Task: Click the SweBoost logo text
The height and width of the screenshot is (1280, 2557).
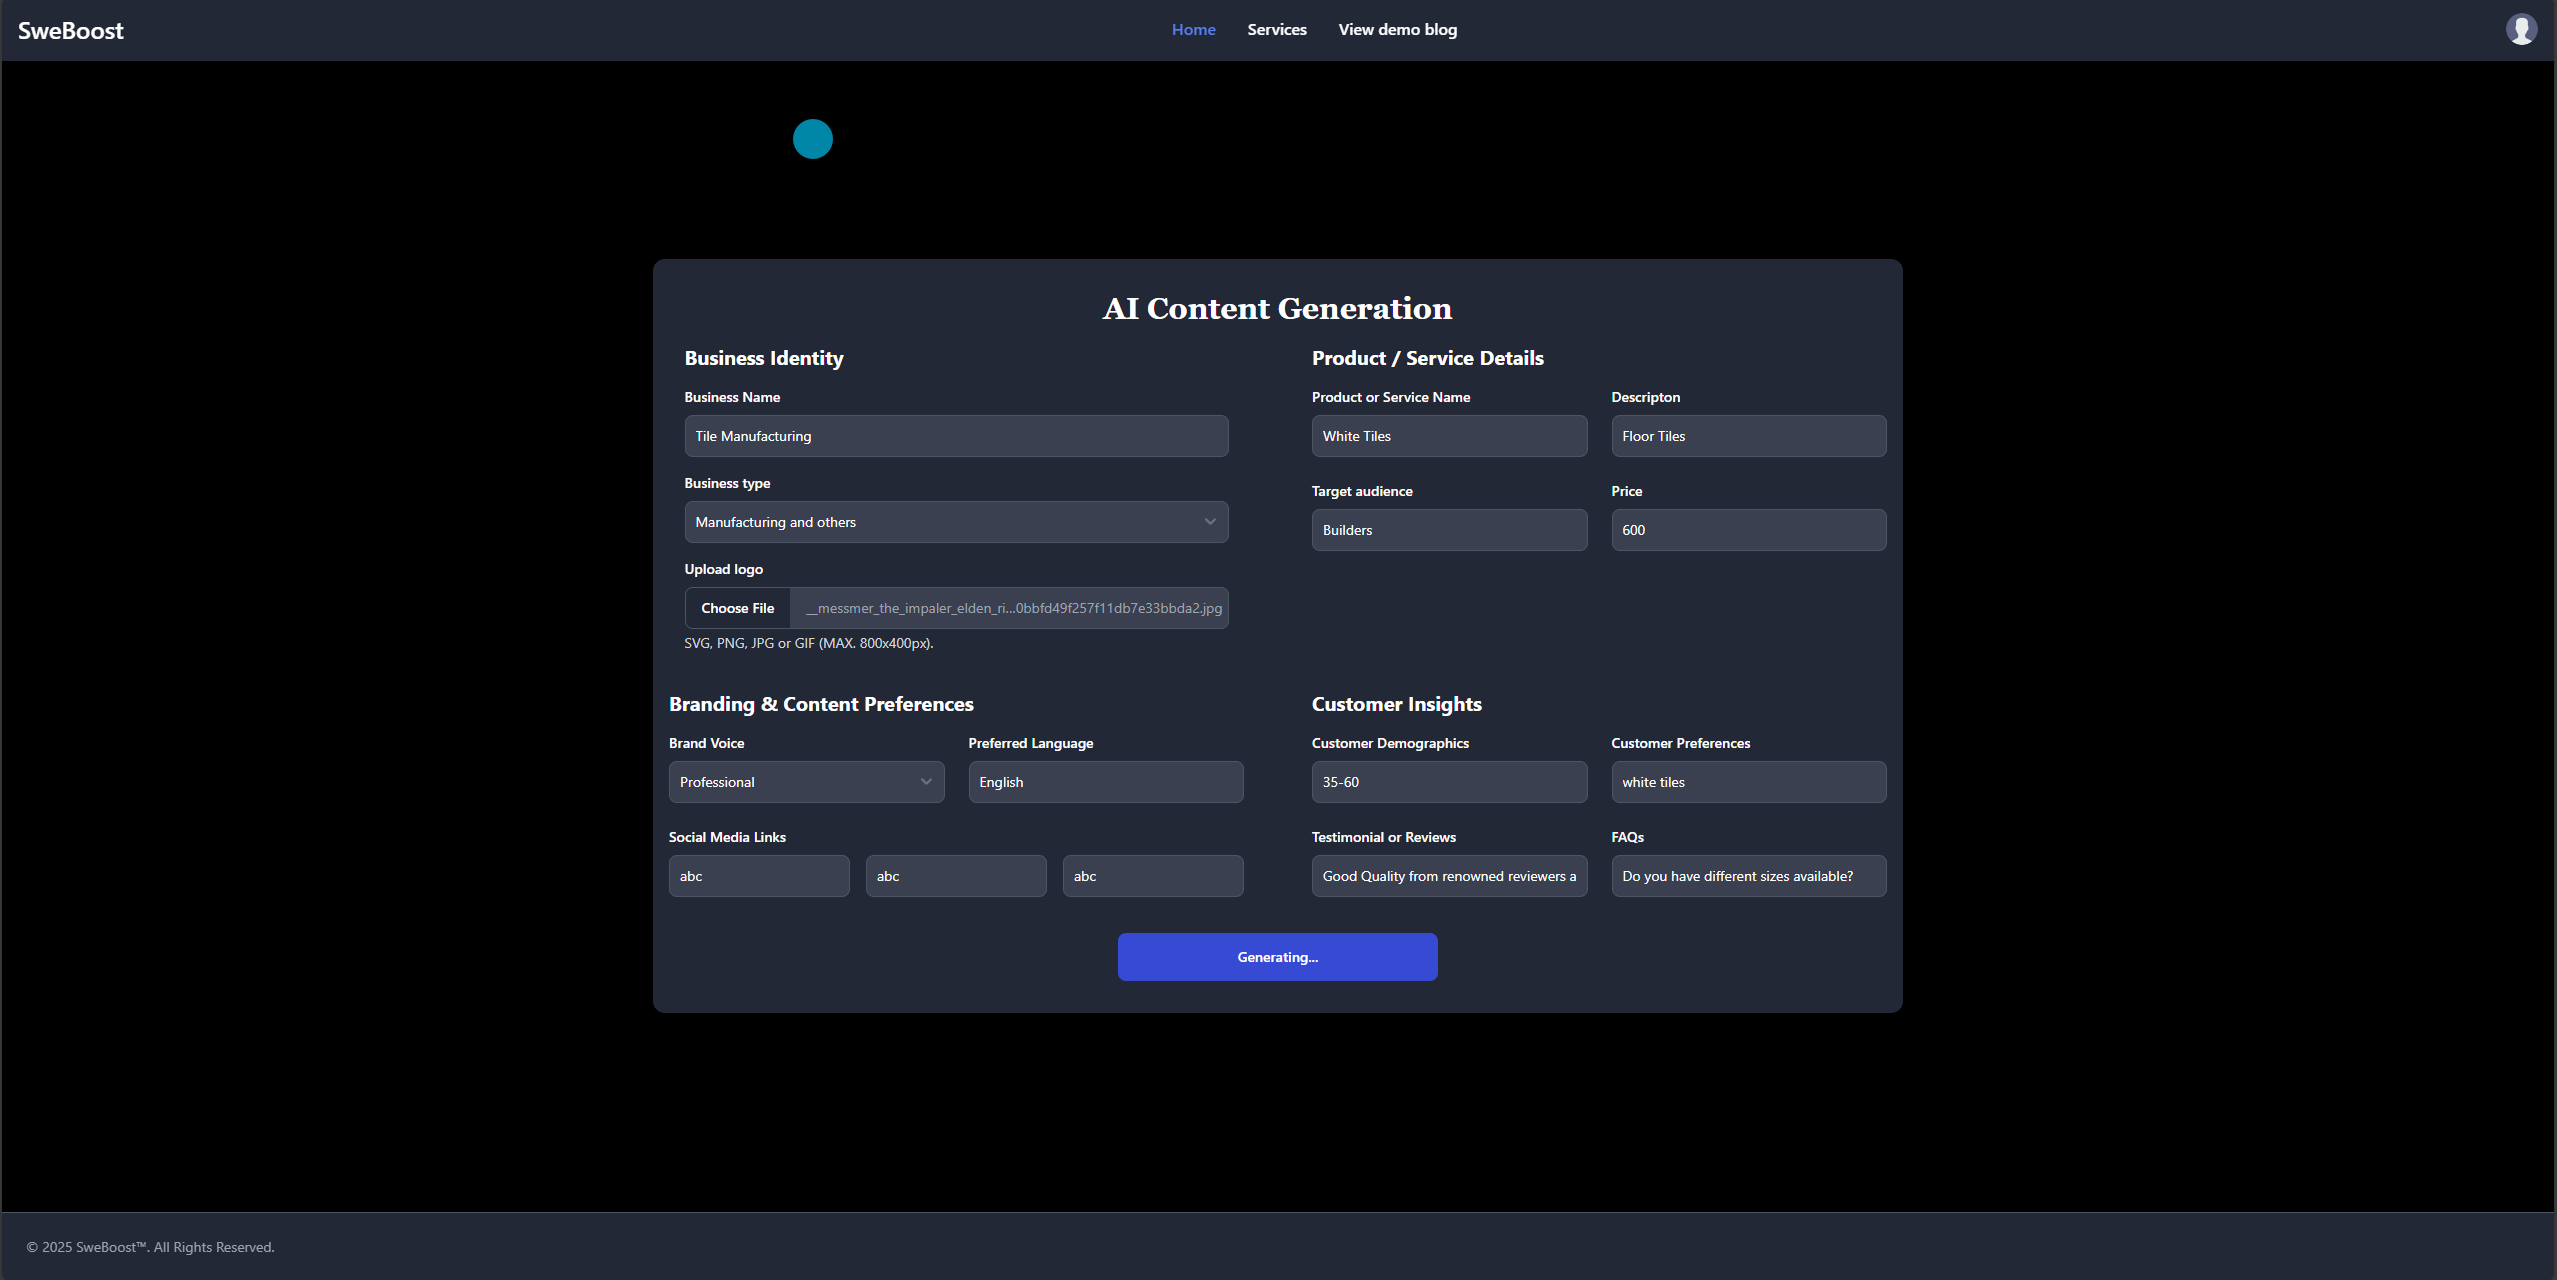Action: (x=70, y=30)
